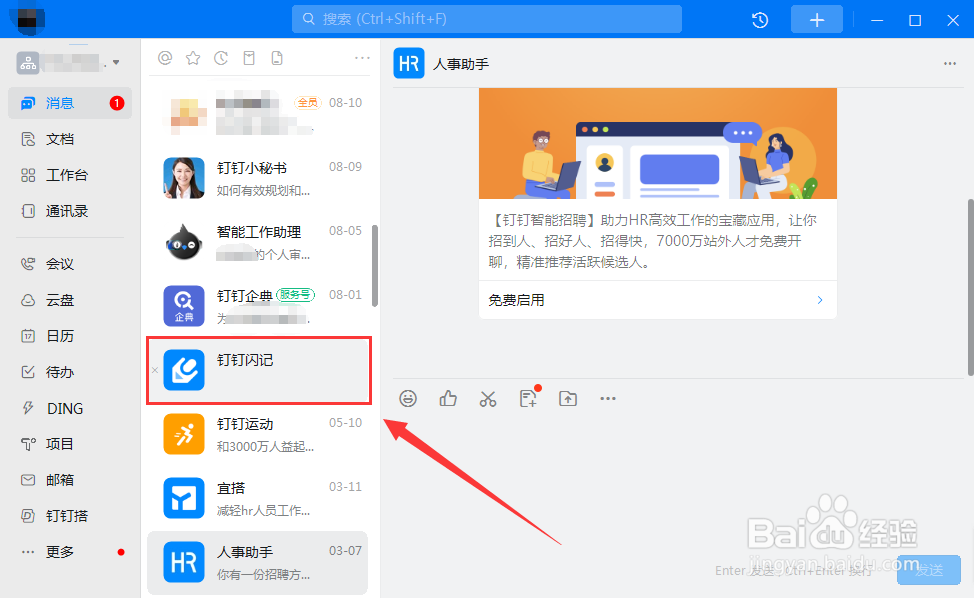Screen dimensions: 974x598
Task: Open the 云盘 cloud drive
Action: (70, 300)
